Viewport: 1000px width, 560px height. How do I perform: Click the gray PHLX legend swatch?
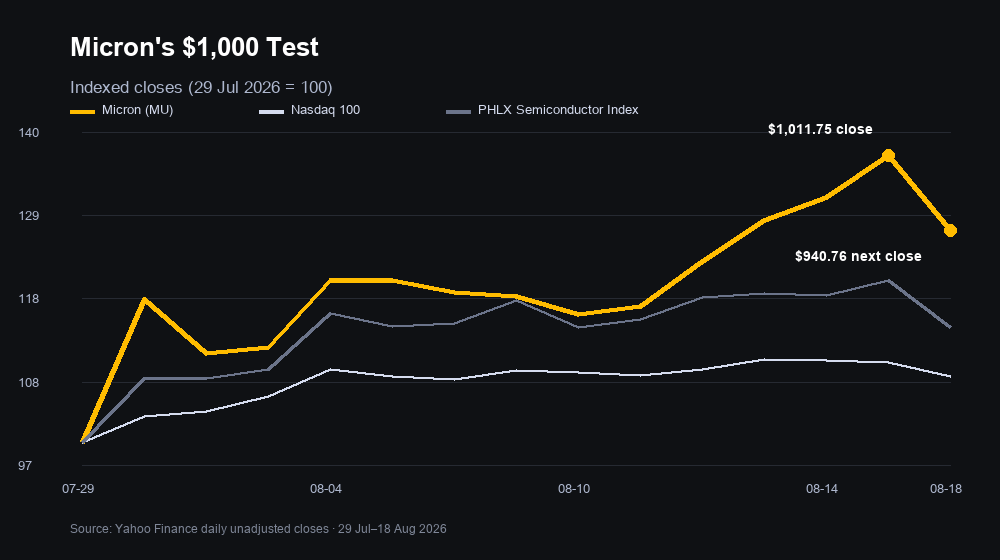pos(458,112)
